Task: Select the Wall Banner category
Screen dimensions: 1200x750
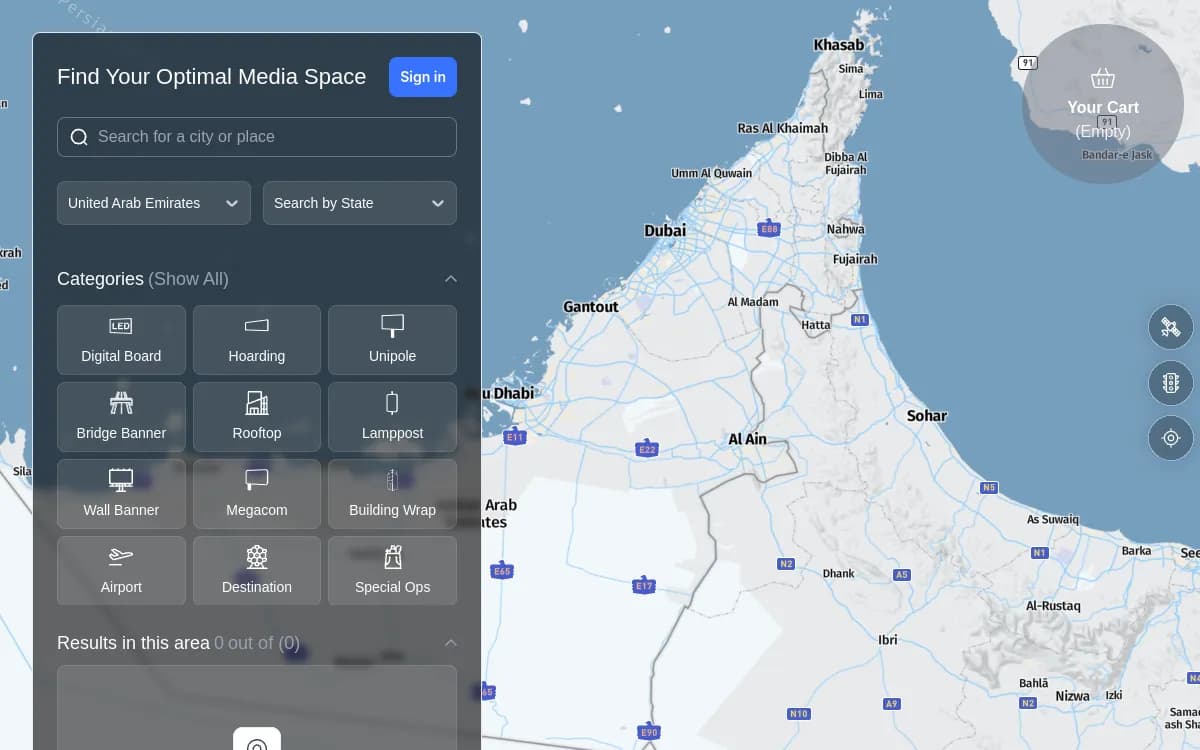Action: (121, 494)
